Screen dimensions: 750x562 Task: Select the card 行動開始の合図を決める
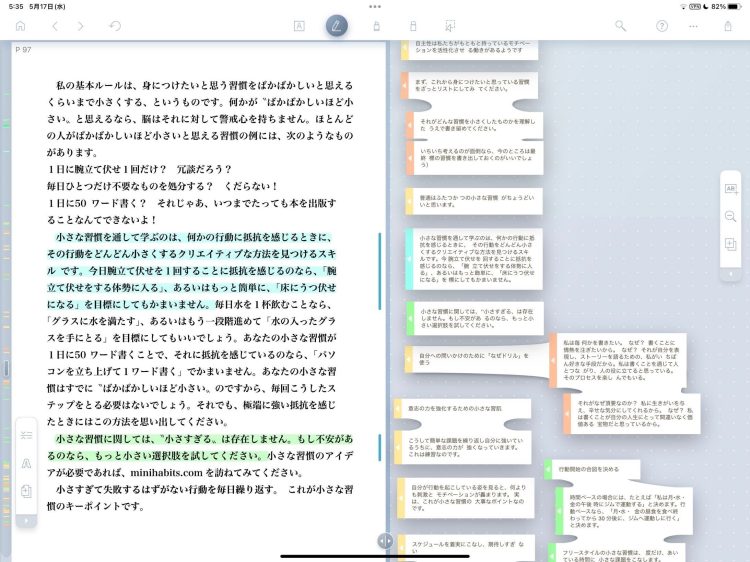click(x=592, y=469)
